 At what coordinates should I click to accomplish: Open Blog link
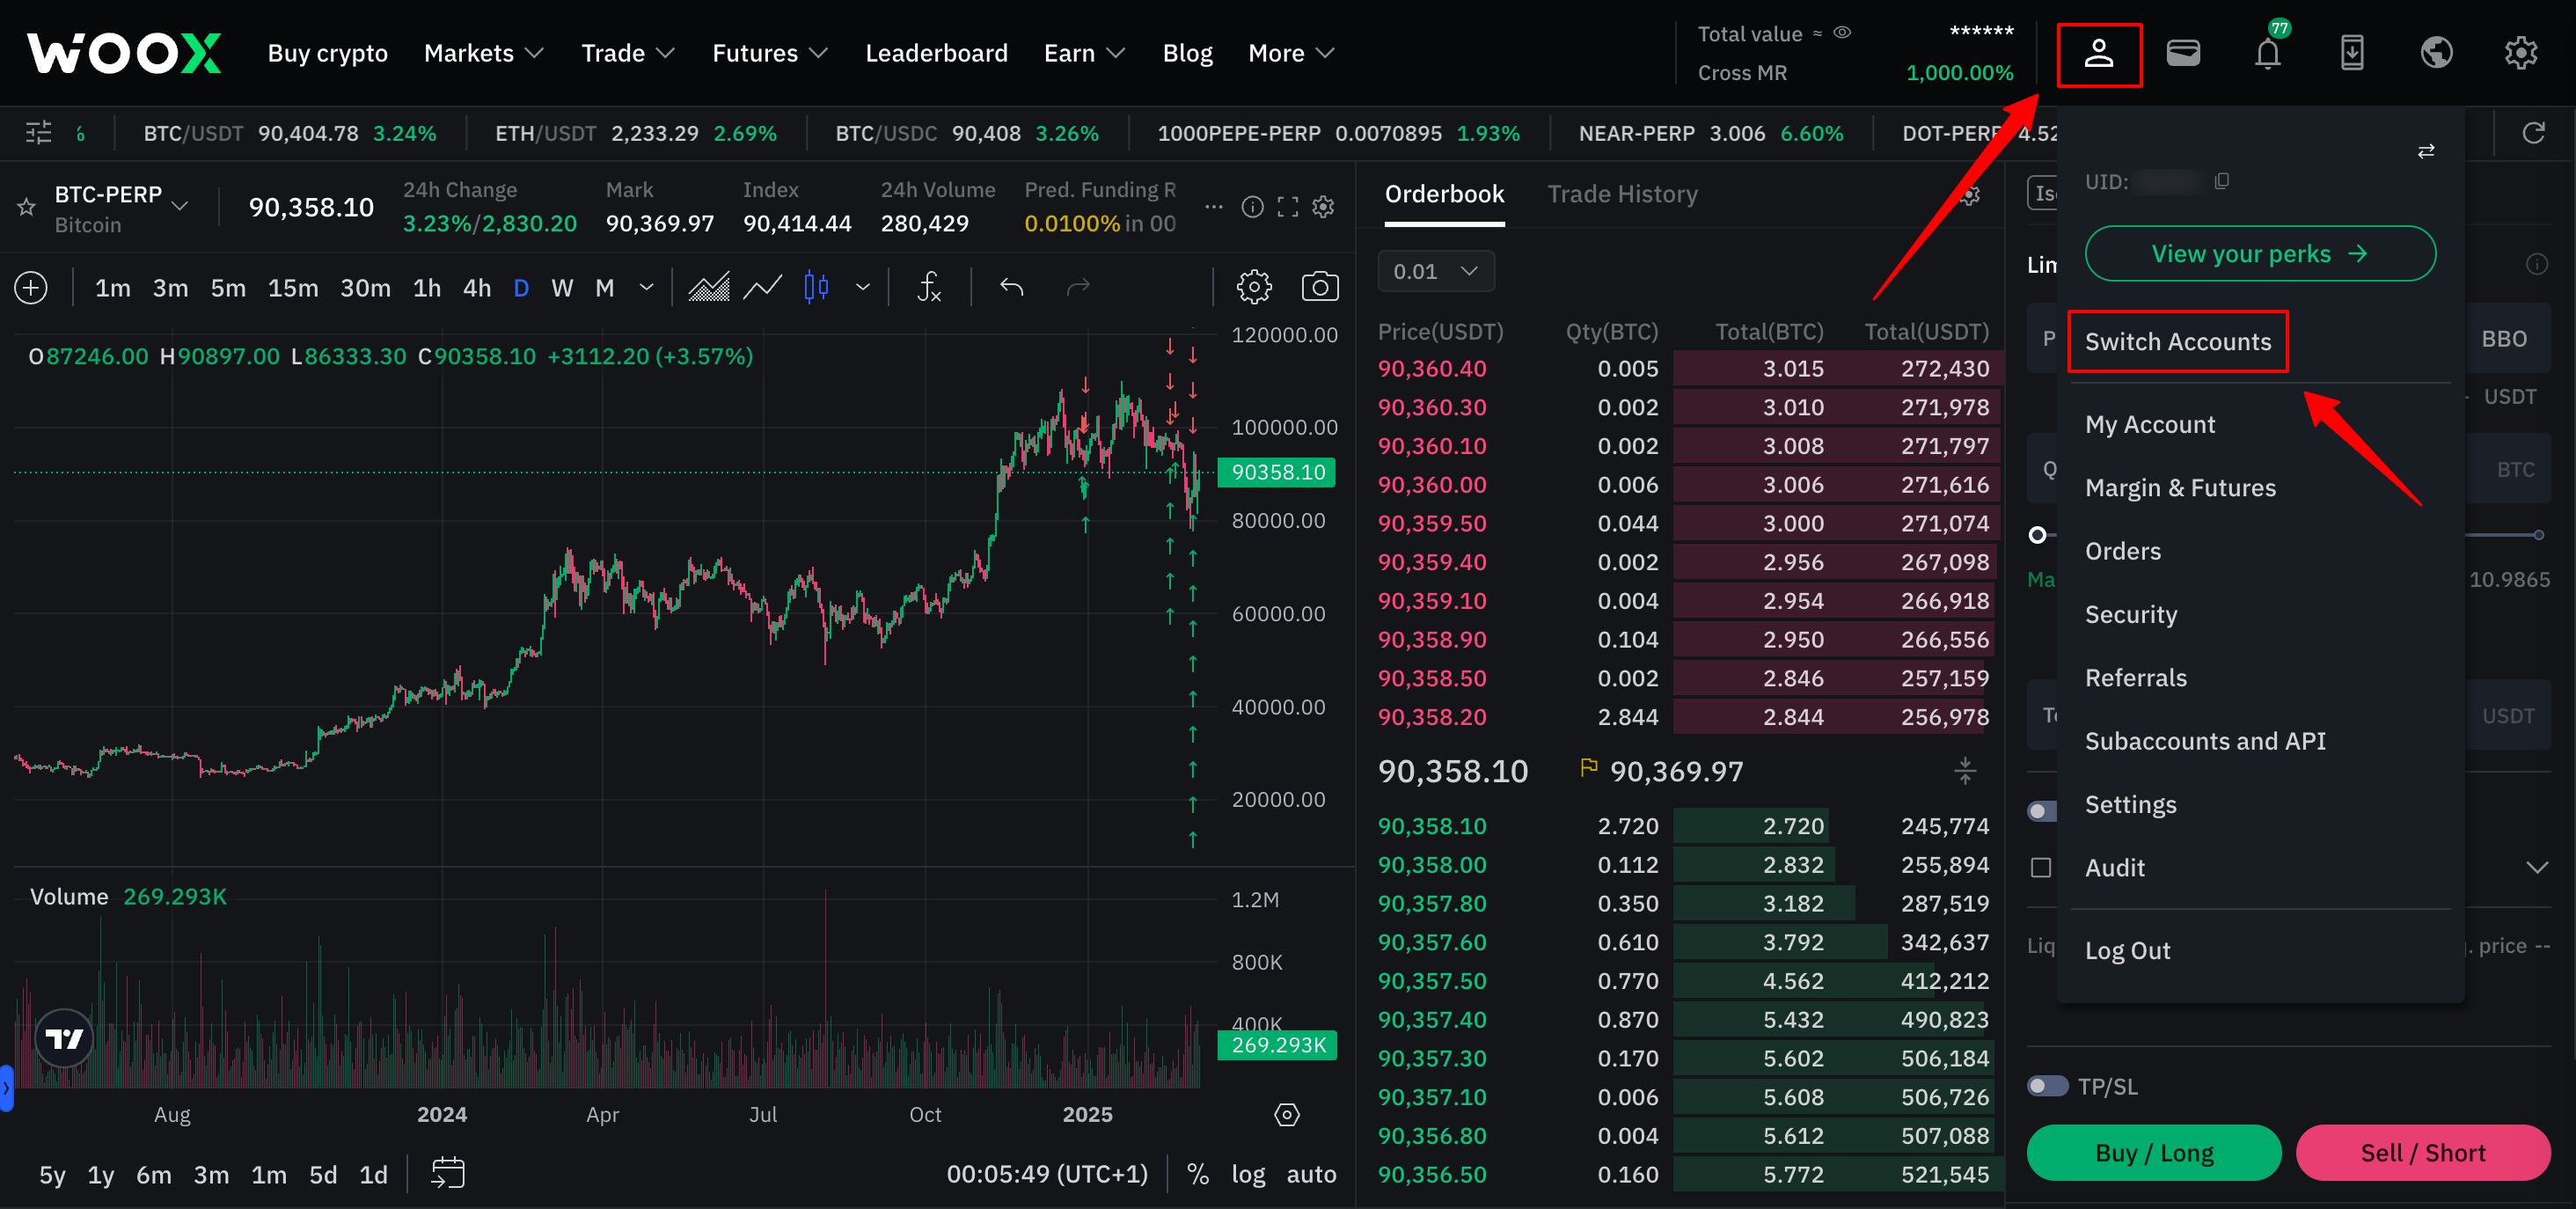(1187, 53)
